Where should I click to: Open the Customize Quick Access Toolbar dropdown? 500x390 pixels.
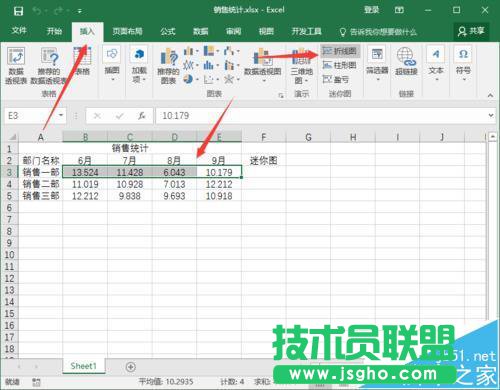[x=80, y=11]
